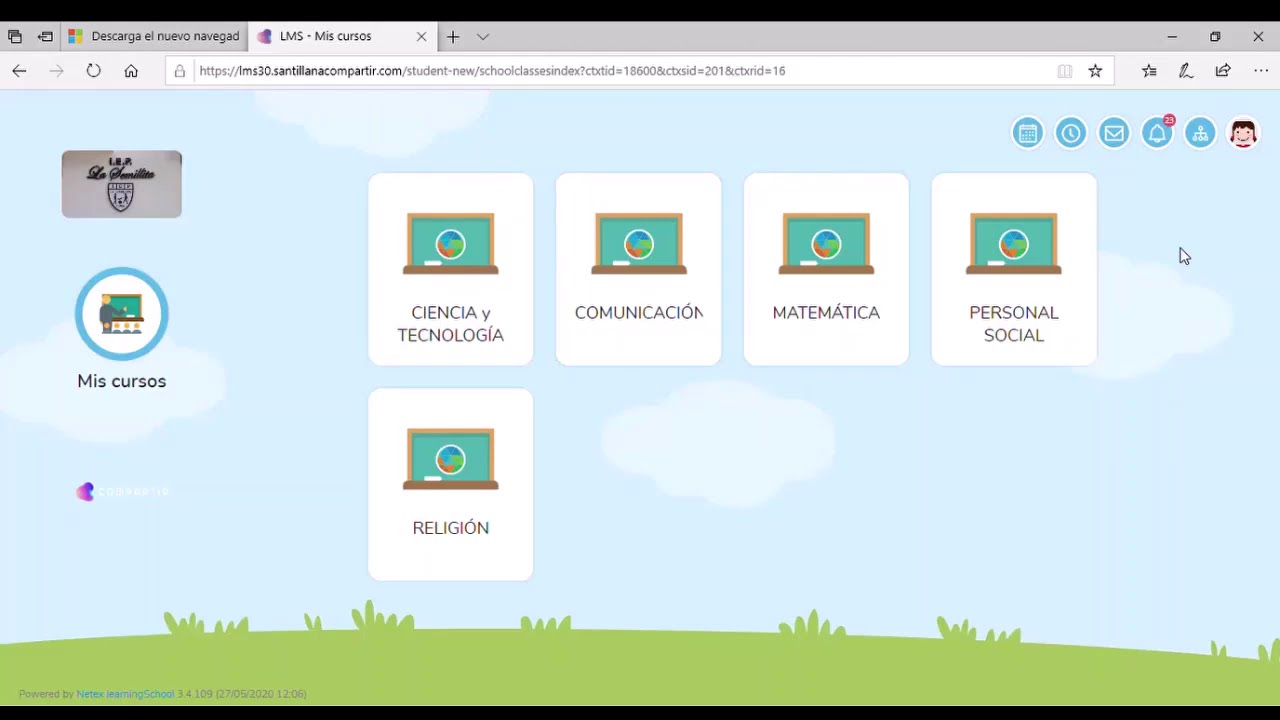Go forward in browser history

pyautogui.click(x=56, y=71)
